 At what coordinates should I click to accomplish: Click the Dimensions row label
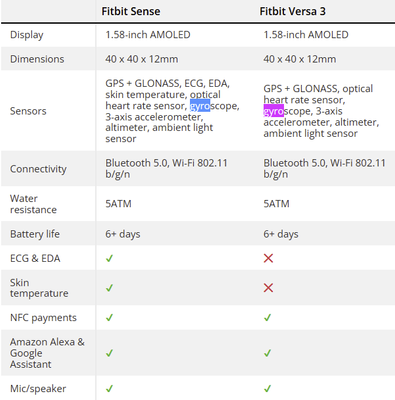coord(37,59)
